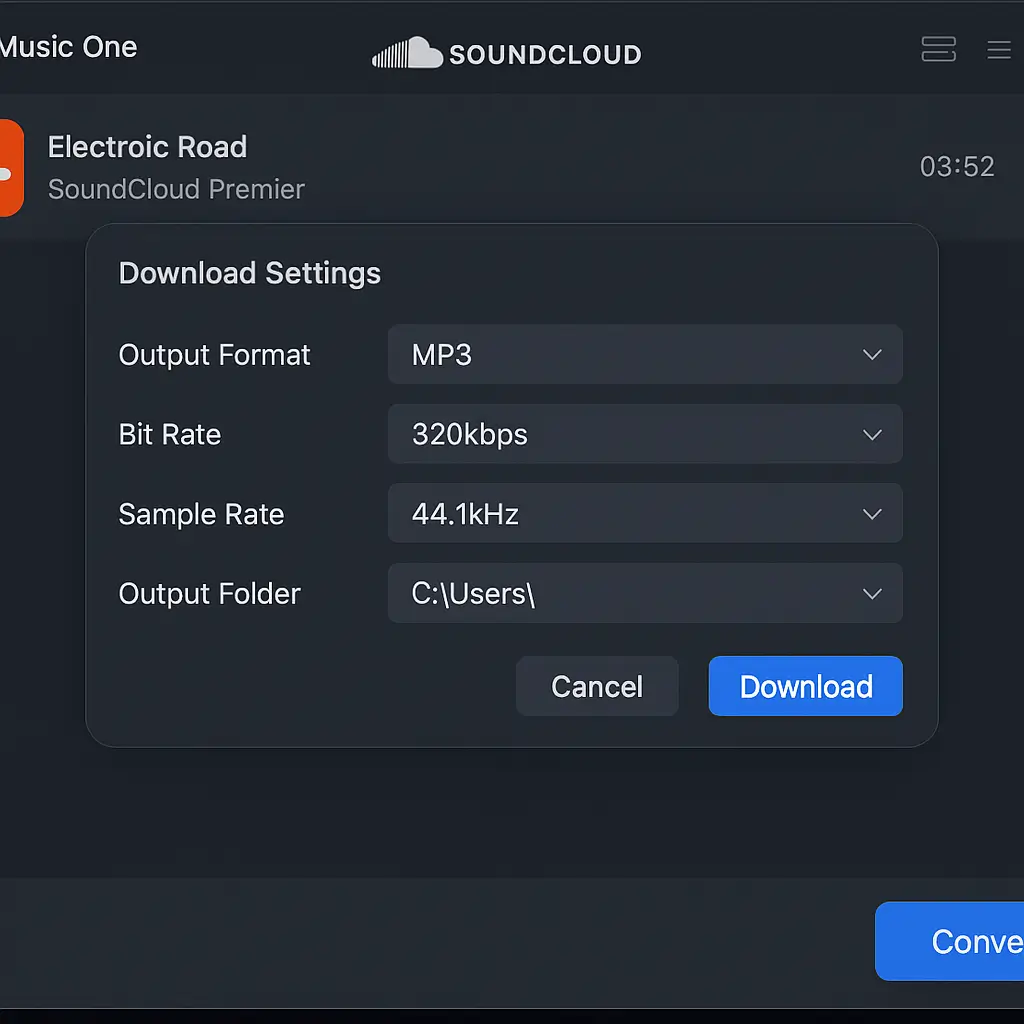Click the SoundCloud Premier subtitle
The image size is (1024, 1024).
175,189
